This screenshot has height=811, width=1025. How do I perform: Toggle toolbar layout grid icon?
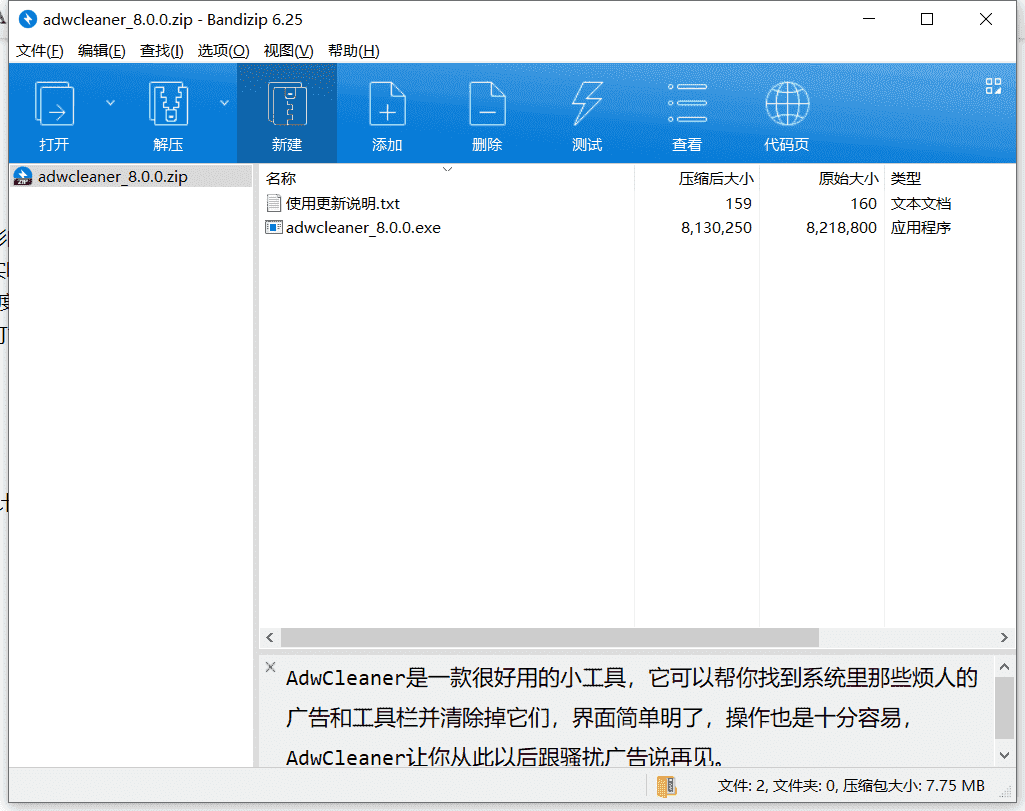[993, 86]
